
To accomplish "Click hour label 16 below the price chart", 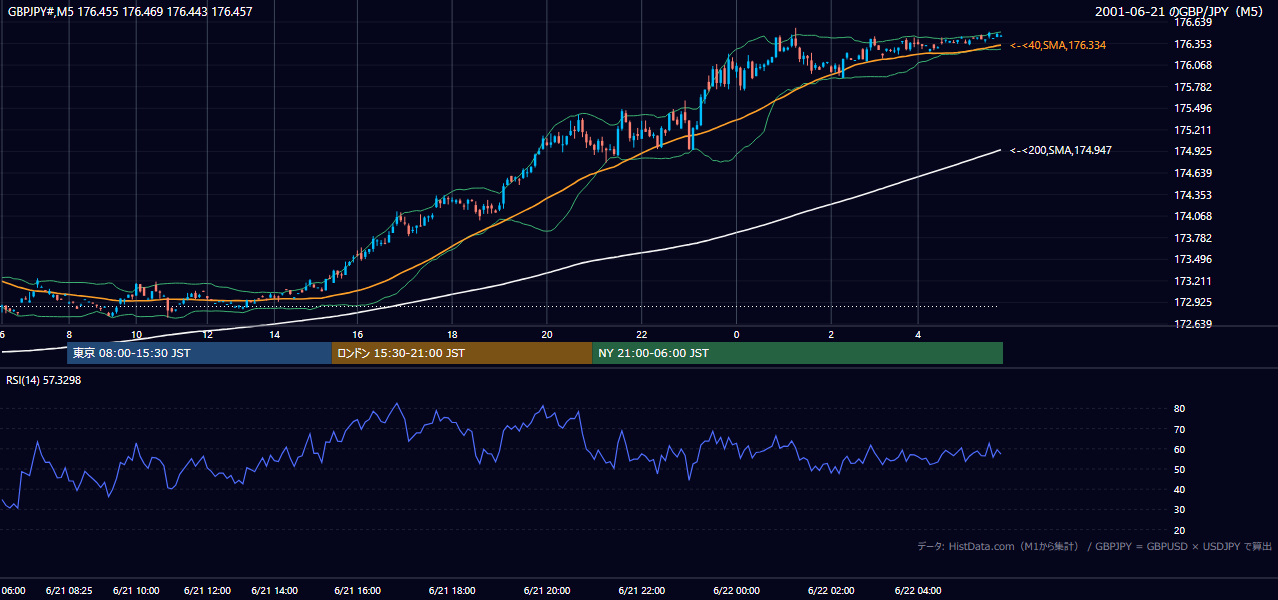I will [359, 334].
